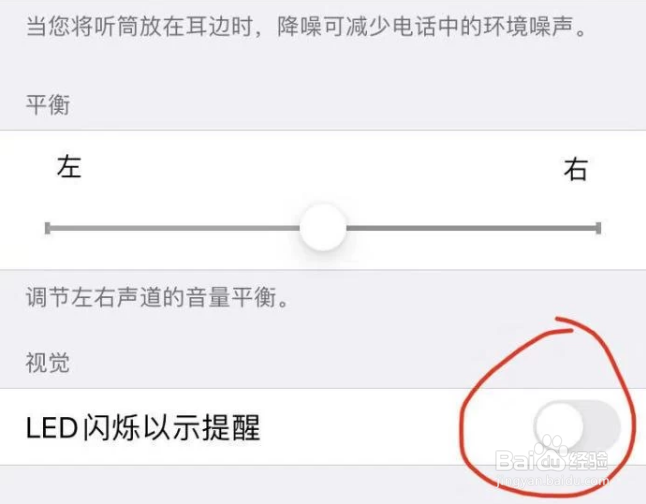Select the 视觉 section header
The height and width of the screenshot is (504, 646).
point(48,362)
